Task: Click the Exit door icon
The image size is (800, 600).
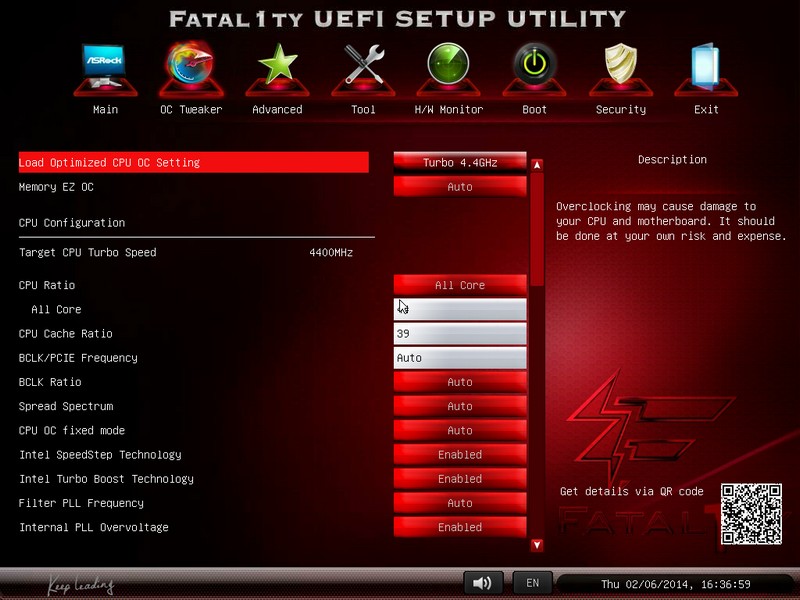Action: point(706,68)
